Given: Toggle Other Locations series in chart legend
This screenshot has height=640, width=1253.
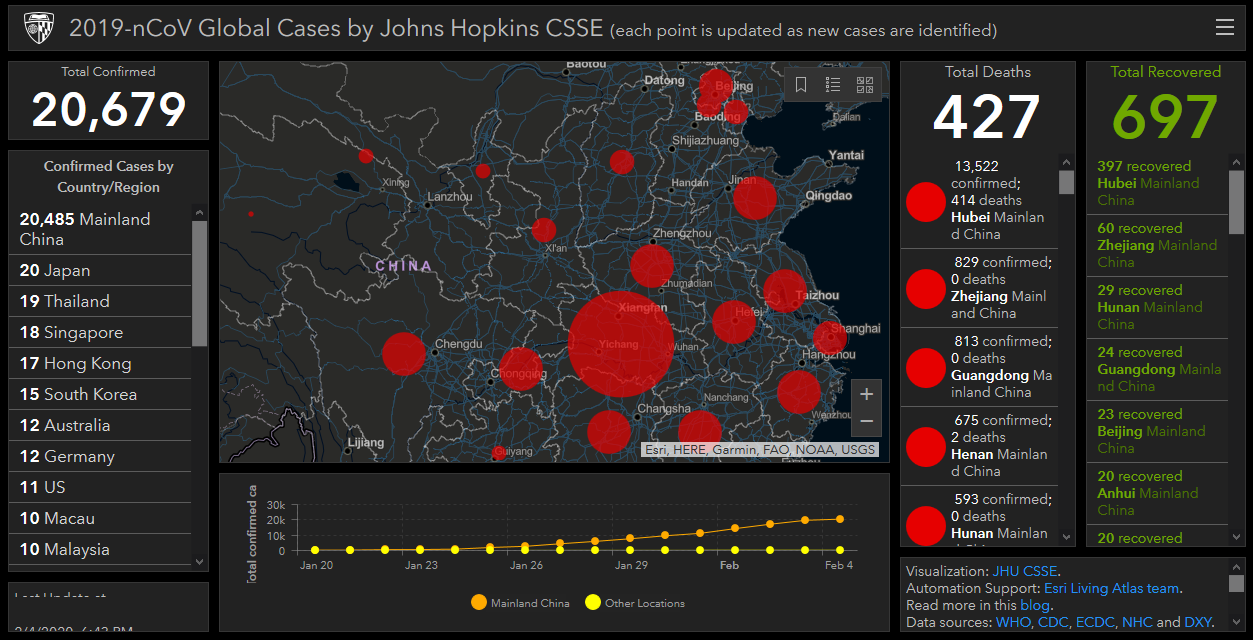Looking at the screenshot, I should (x=635, y=603).
